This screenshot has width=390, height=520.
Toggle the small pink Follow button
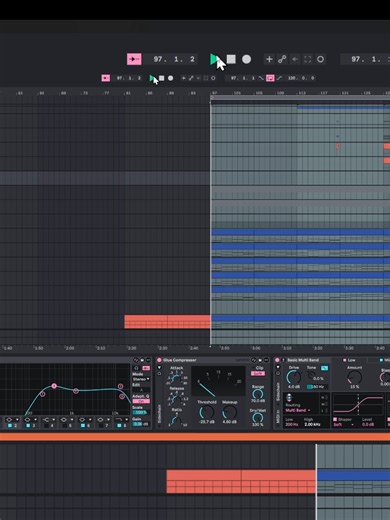tap(106, 78)
